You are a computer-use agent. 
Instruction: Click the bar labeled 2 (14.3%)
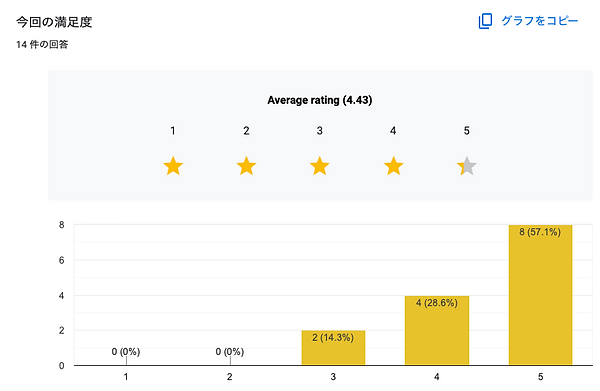point(333,348)
